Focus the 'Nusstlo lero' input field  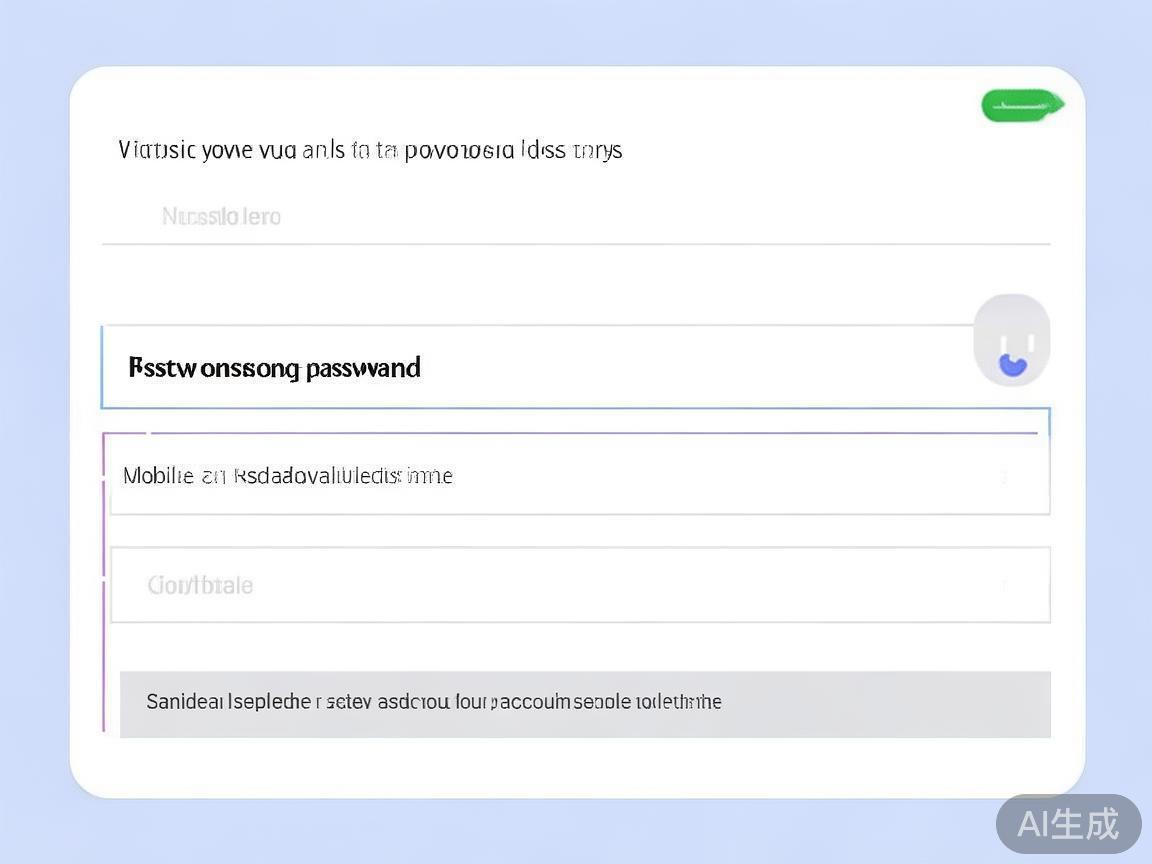point(575,217)
